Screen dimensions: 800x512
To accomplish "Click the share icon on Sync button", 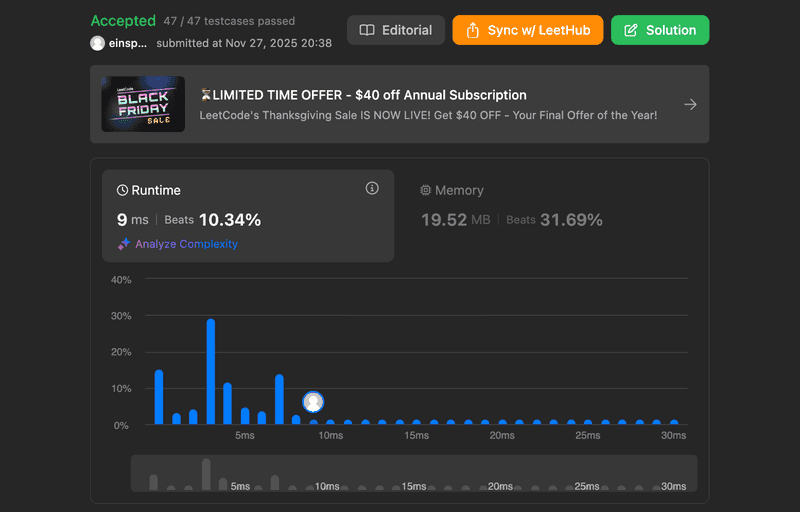I will [473, 30].
